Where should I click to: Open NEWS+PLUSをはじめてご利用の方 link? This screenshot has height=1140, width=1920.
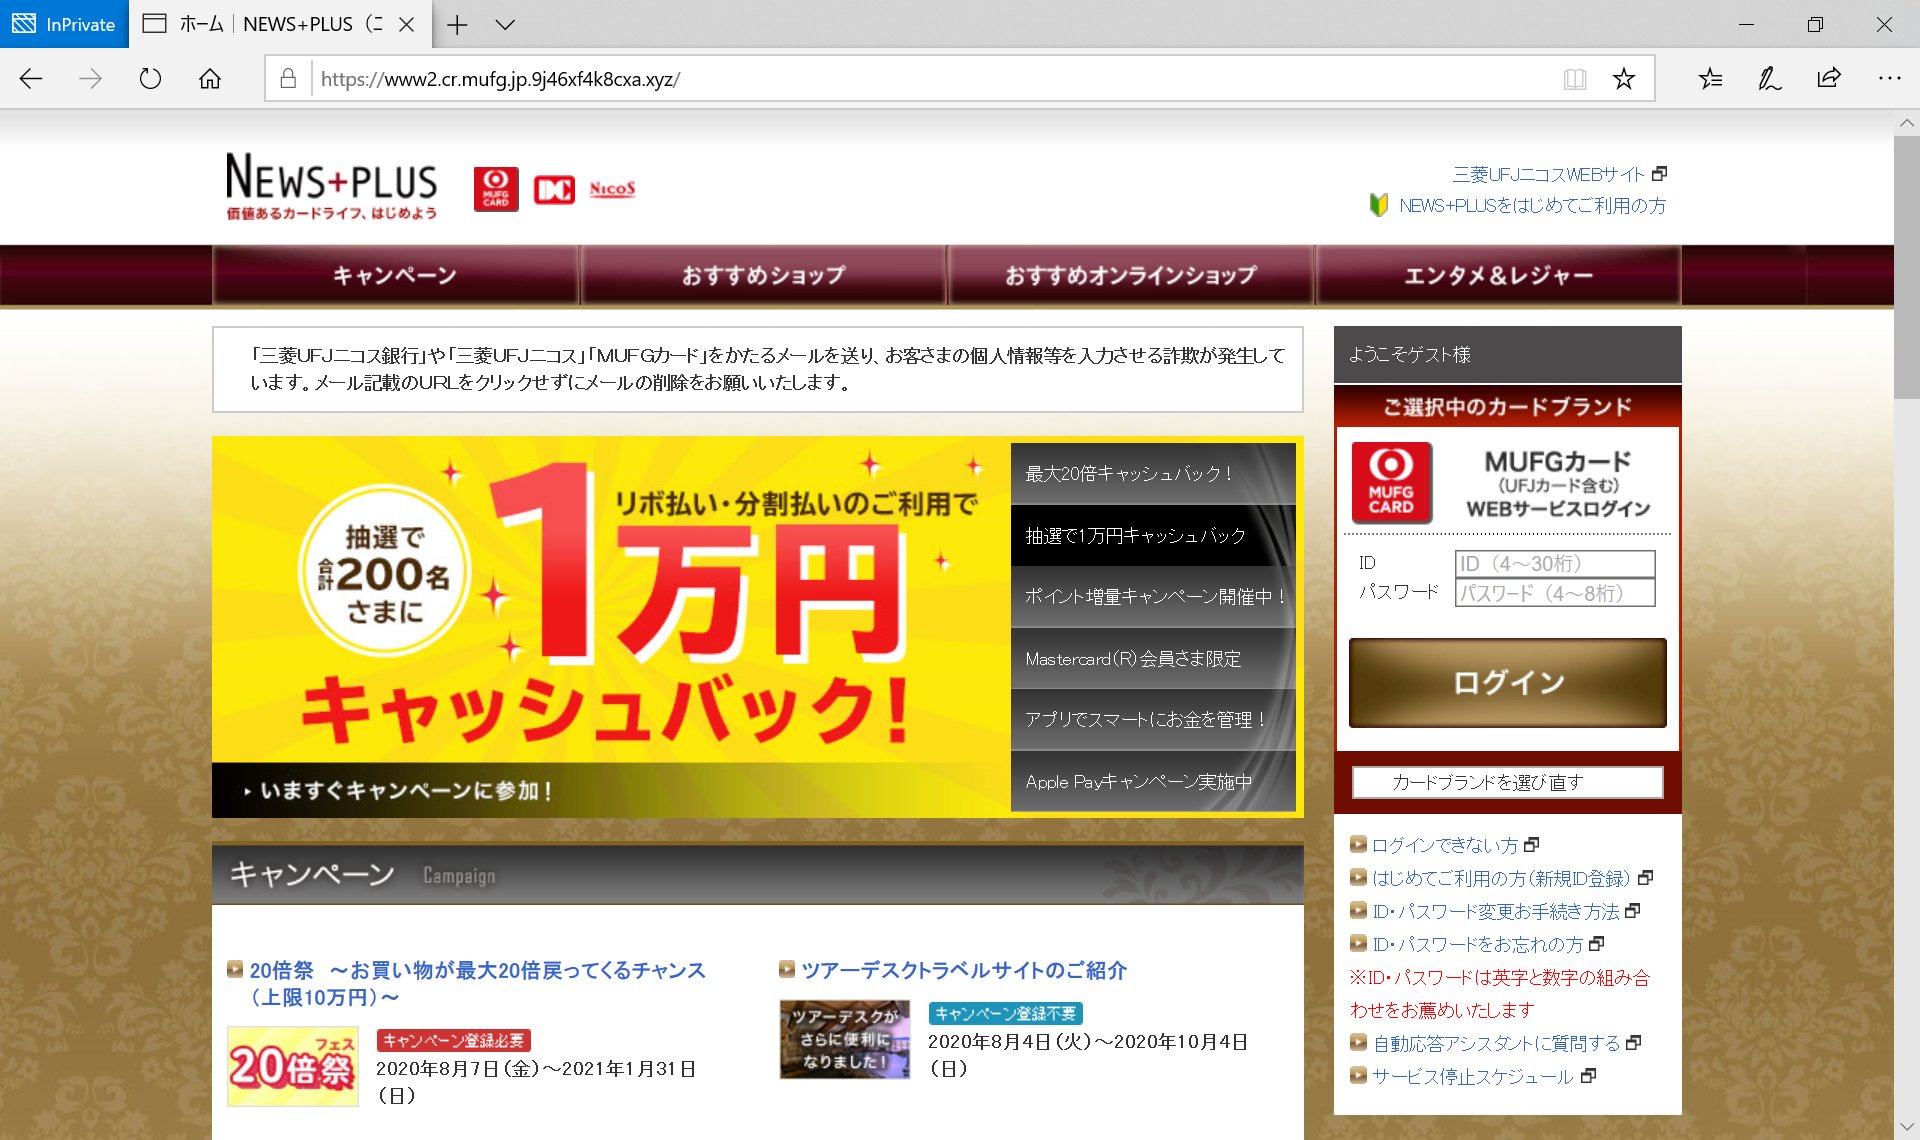tap(1532, 206)
